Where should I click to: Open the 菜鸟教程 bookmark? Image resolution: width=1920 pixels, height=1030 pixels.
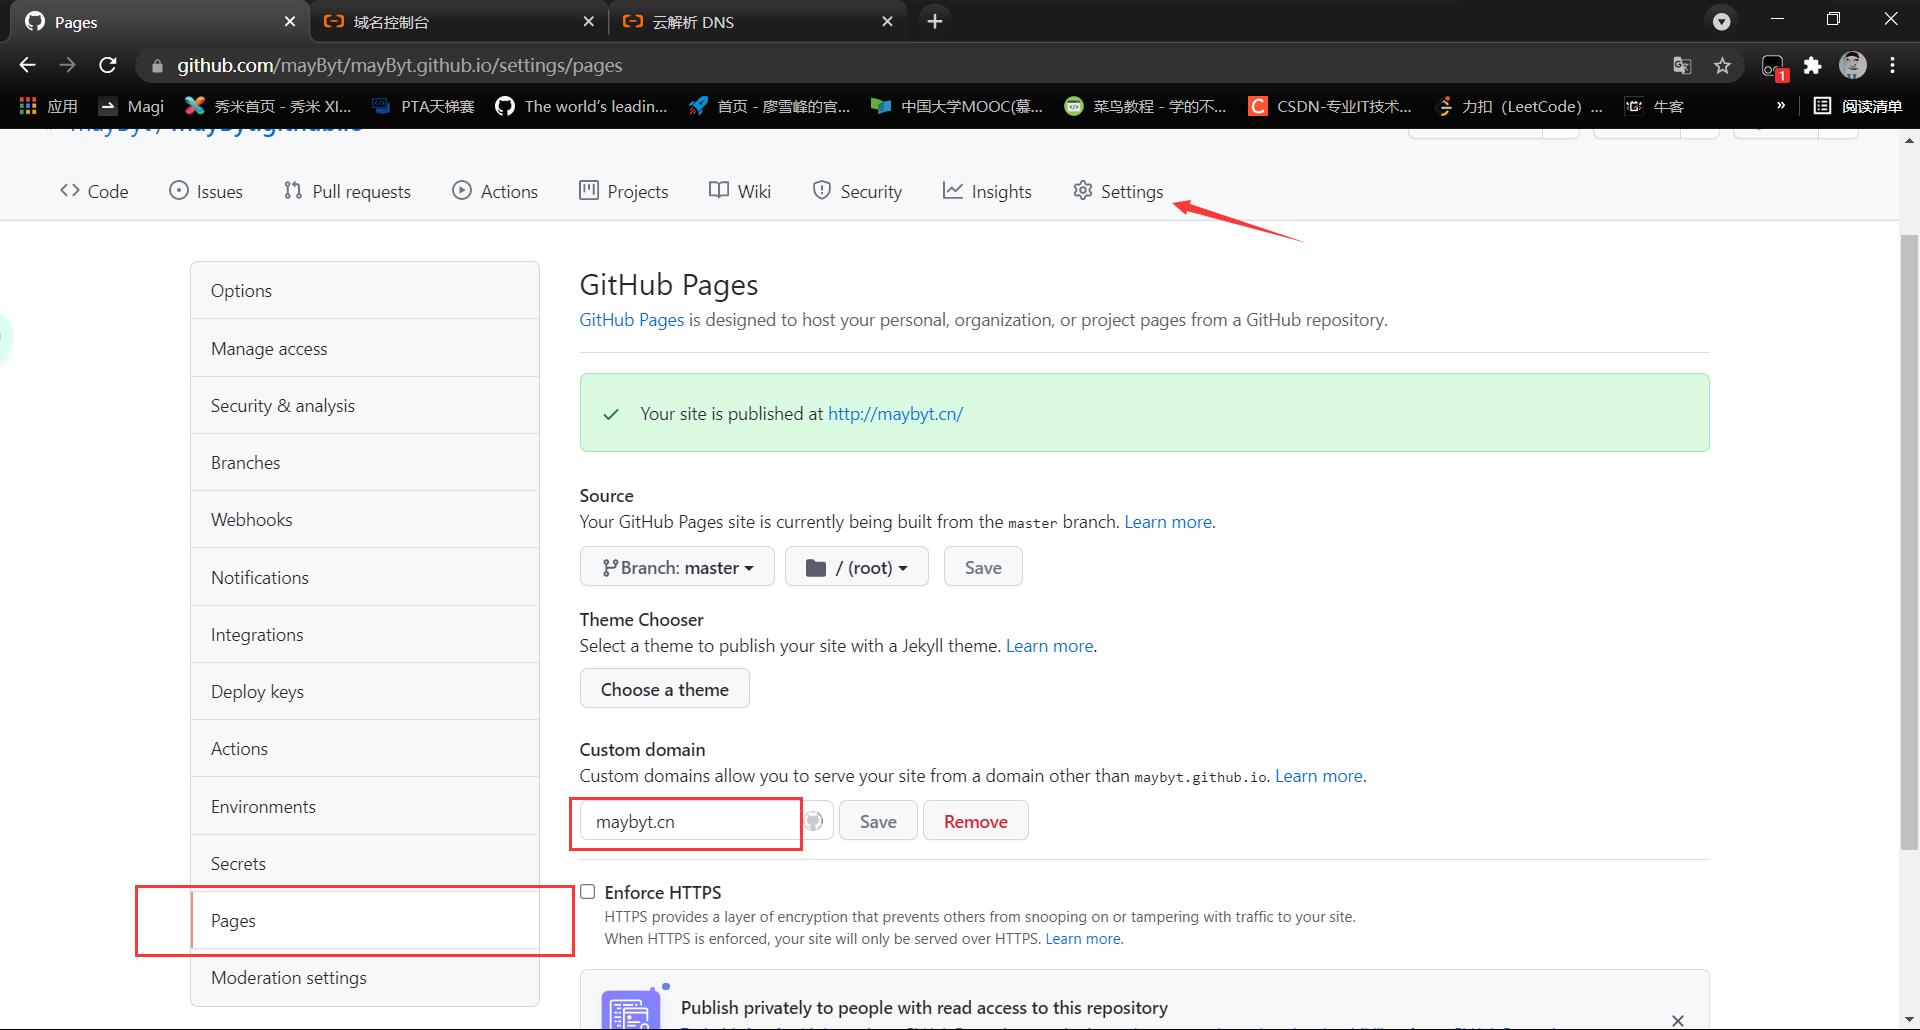pyautogui.click(x=1145, y=106)
